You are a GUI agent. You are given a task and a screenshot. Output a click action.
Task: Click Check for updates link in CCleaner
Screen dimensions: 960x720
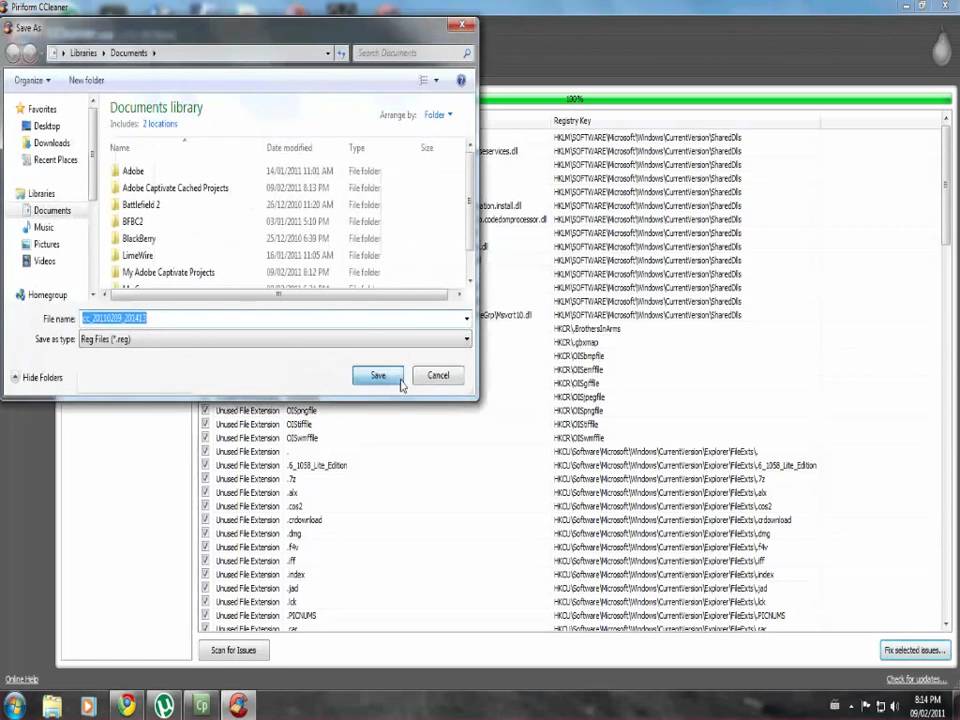point(917,680)
